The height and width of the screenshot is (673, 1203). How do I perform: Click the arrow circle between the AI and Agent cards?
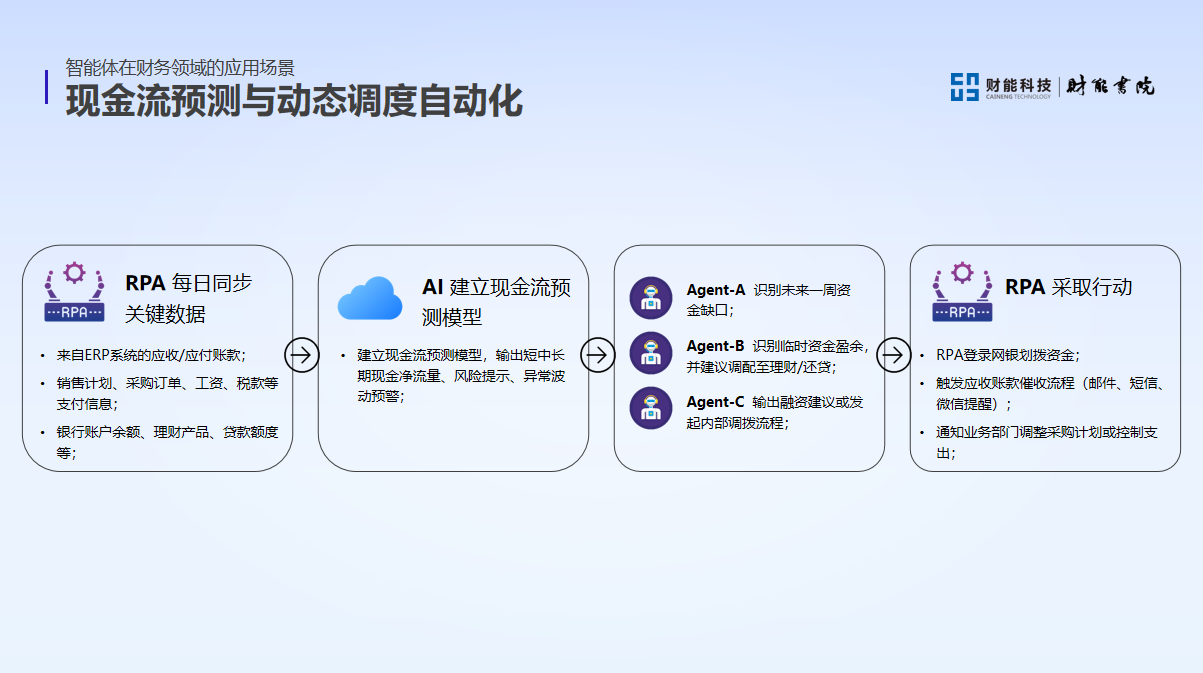598,354
